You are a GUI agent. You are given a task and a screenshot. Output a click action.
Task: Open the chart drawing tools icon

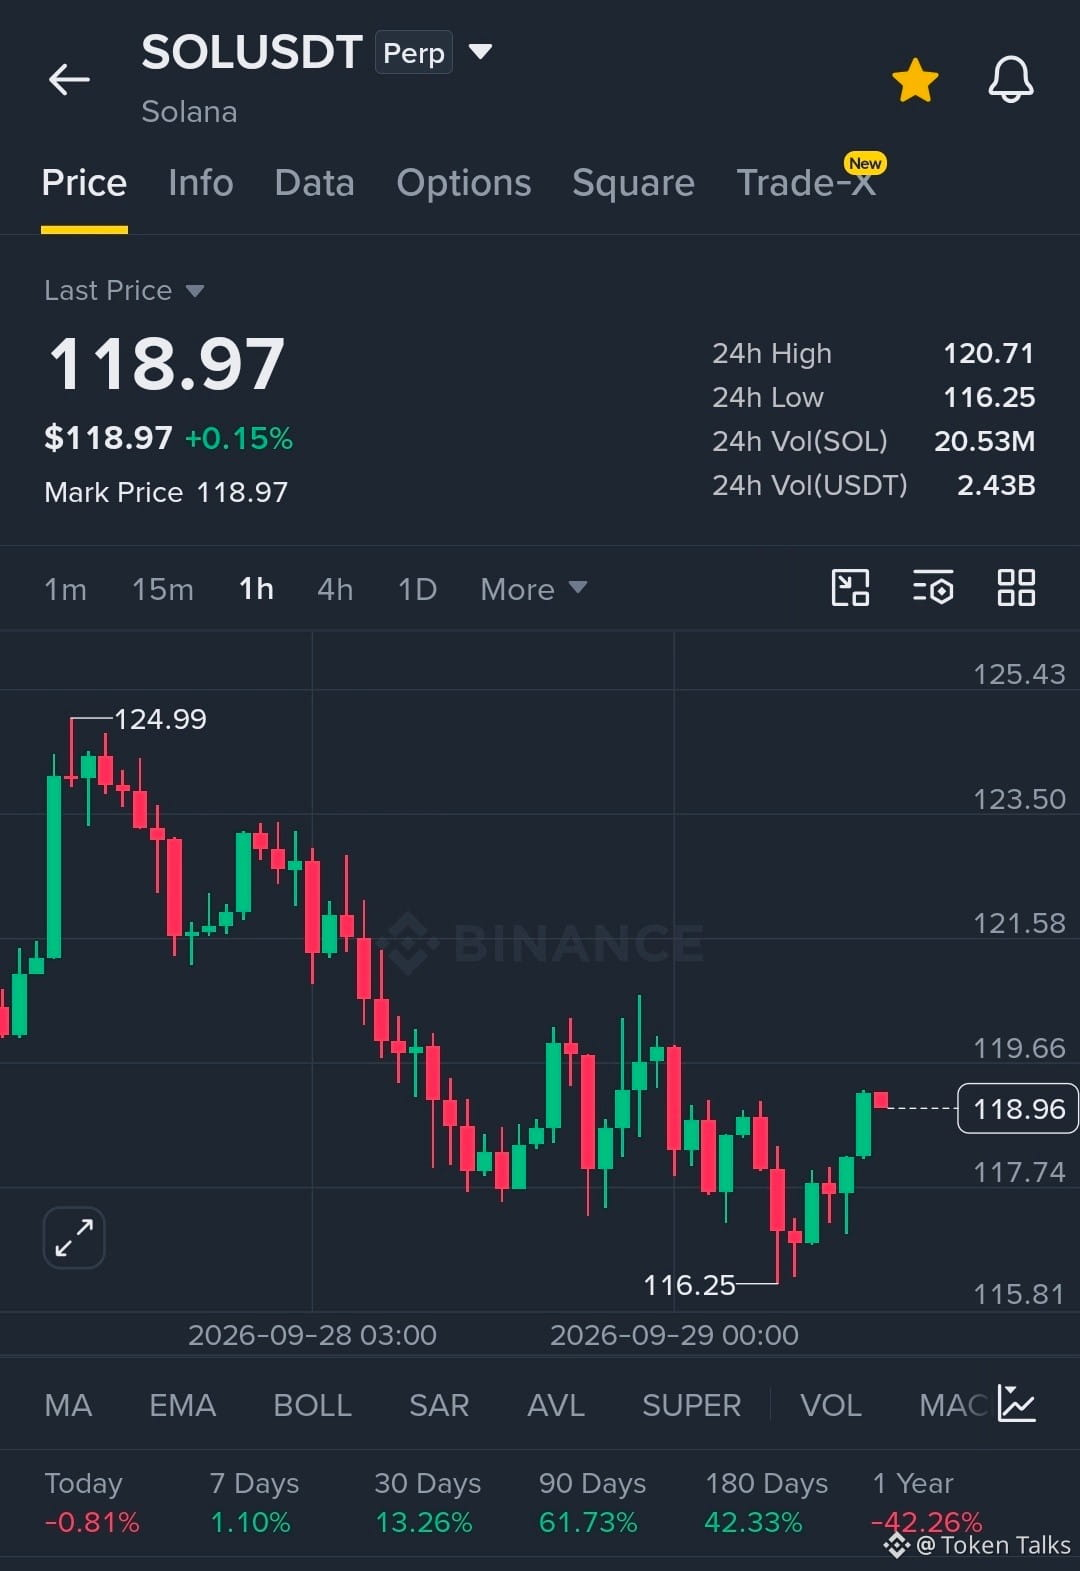coord(850,588)
